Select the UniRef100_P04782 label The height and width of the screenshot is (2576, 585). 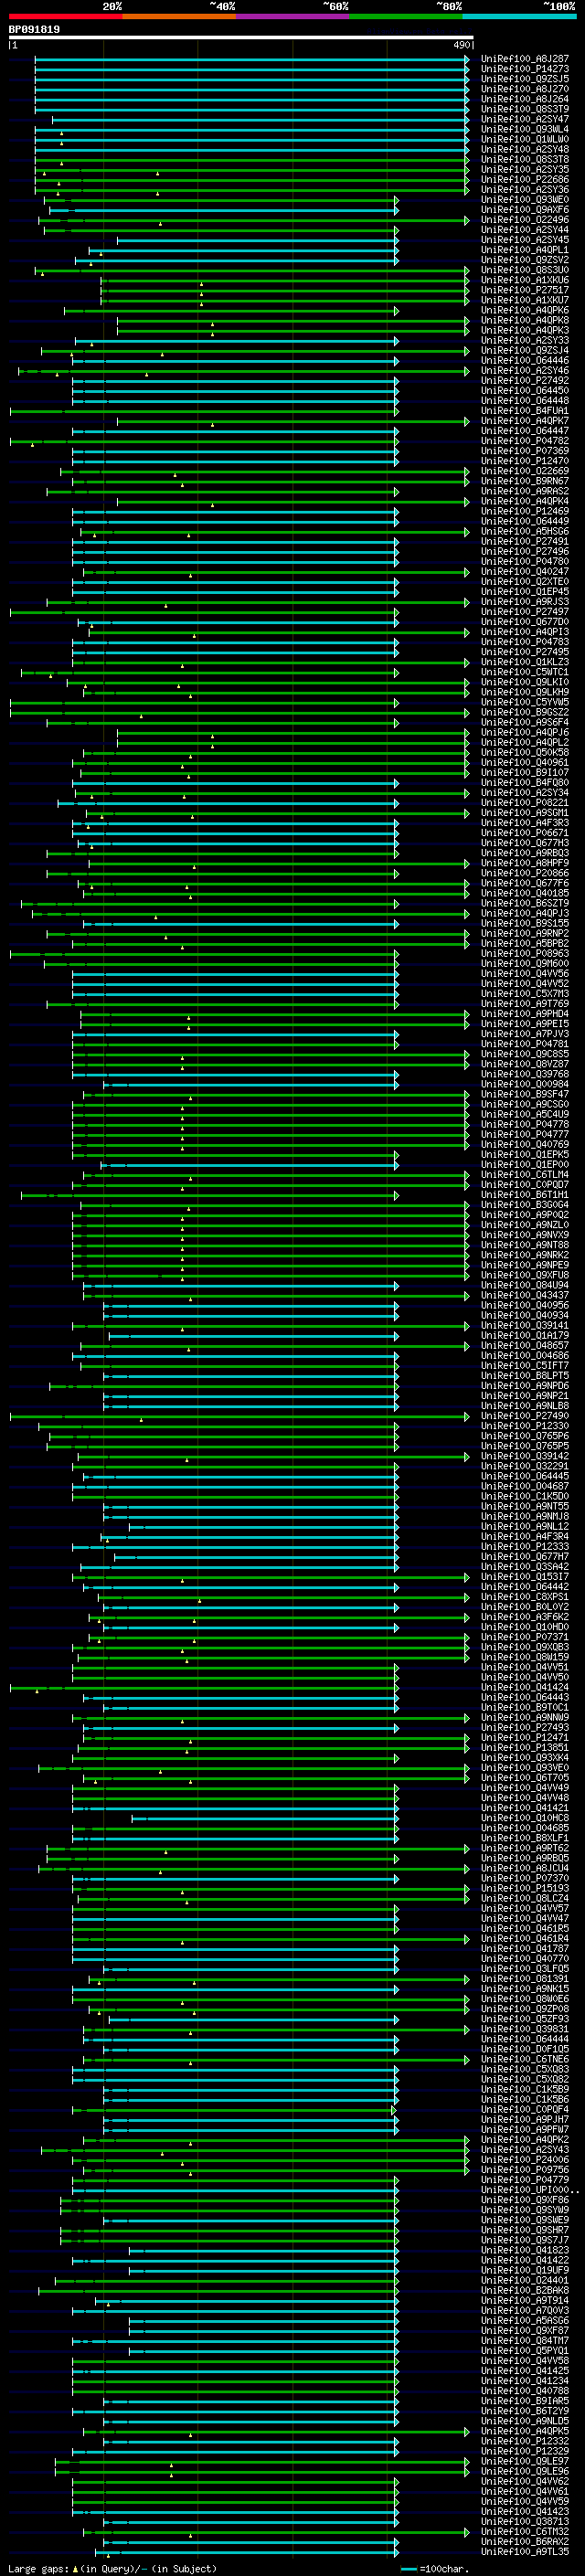525,441
